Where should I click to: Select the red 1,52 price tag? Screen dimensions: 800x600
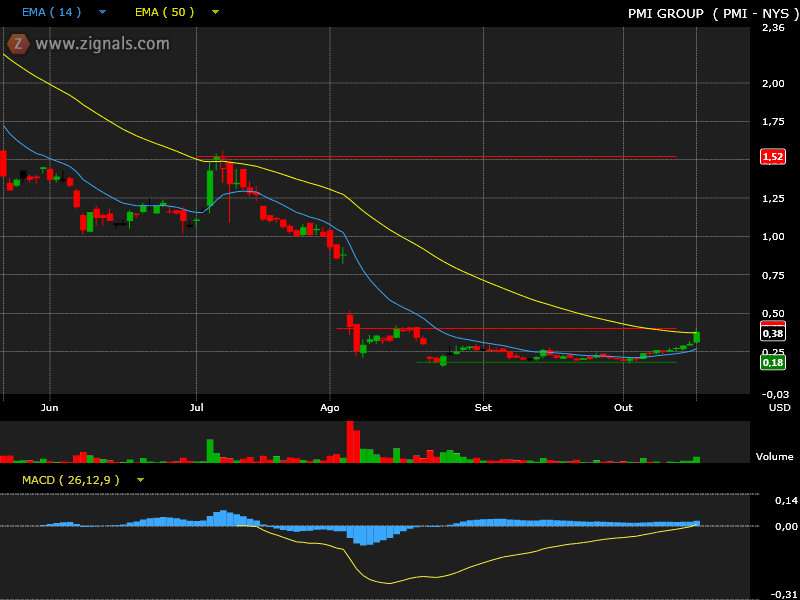coord(772,156)
